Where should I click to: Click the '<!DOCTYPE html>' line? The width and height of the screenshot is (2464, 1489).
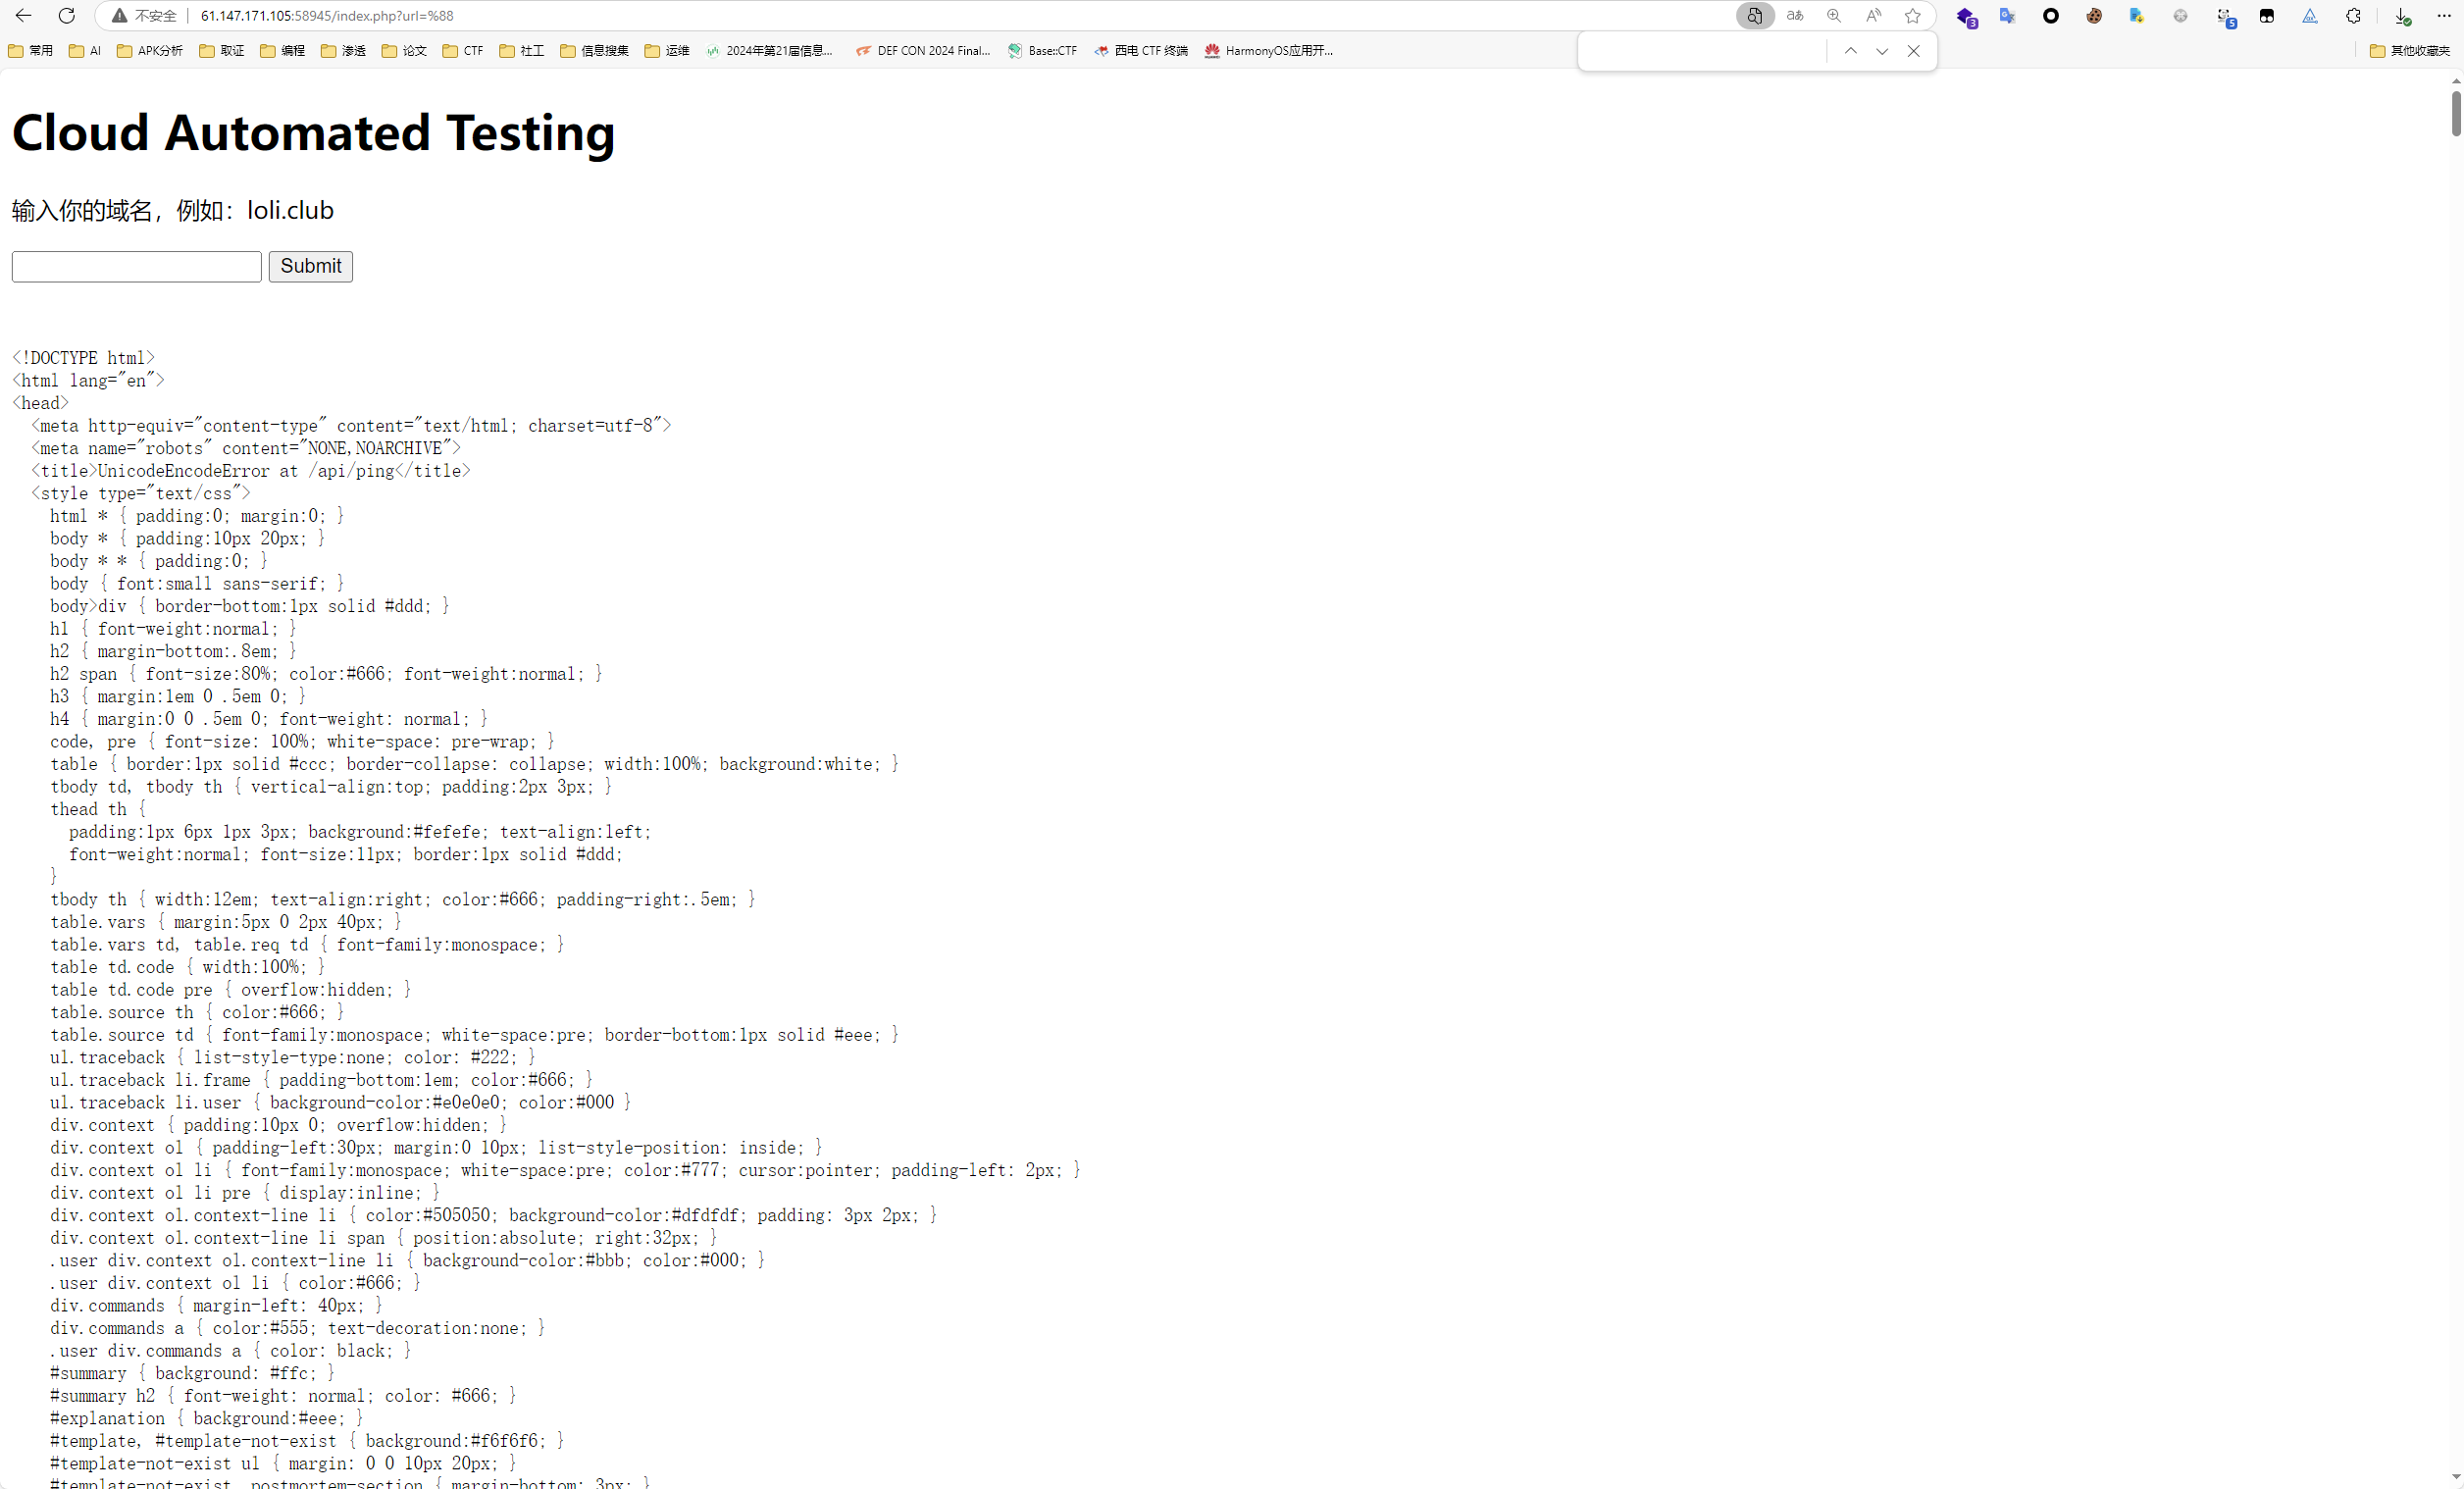84,358
